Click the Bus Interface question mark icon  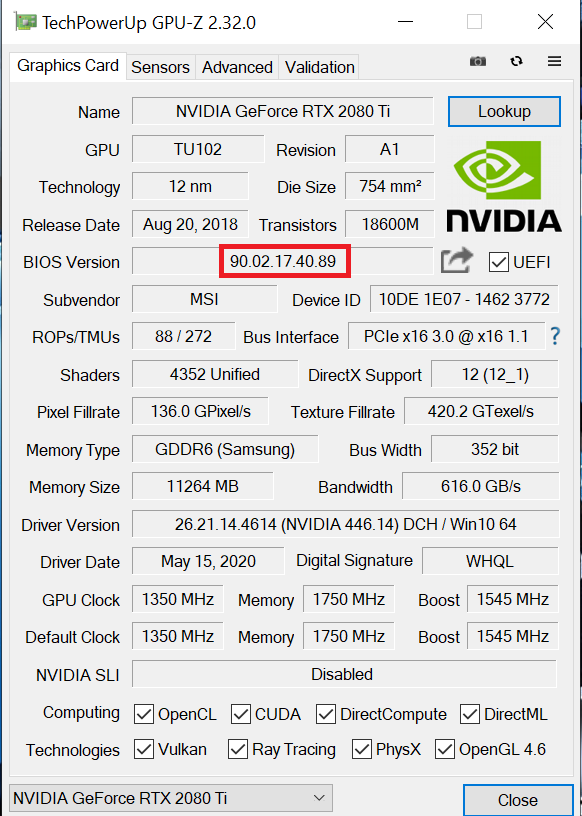555,337
